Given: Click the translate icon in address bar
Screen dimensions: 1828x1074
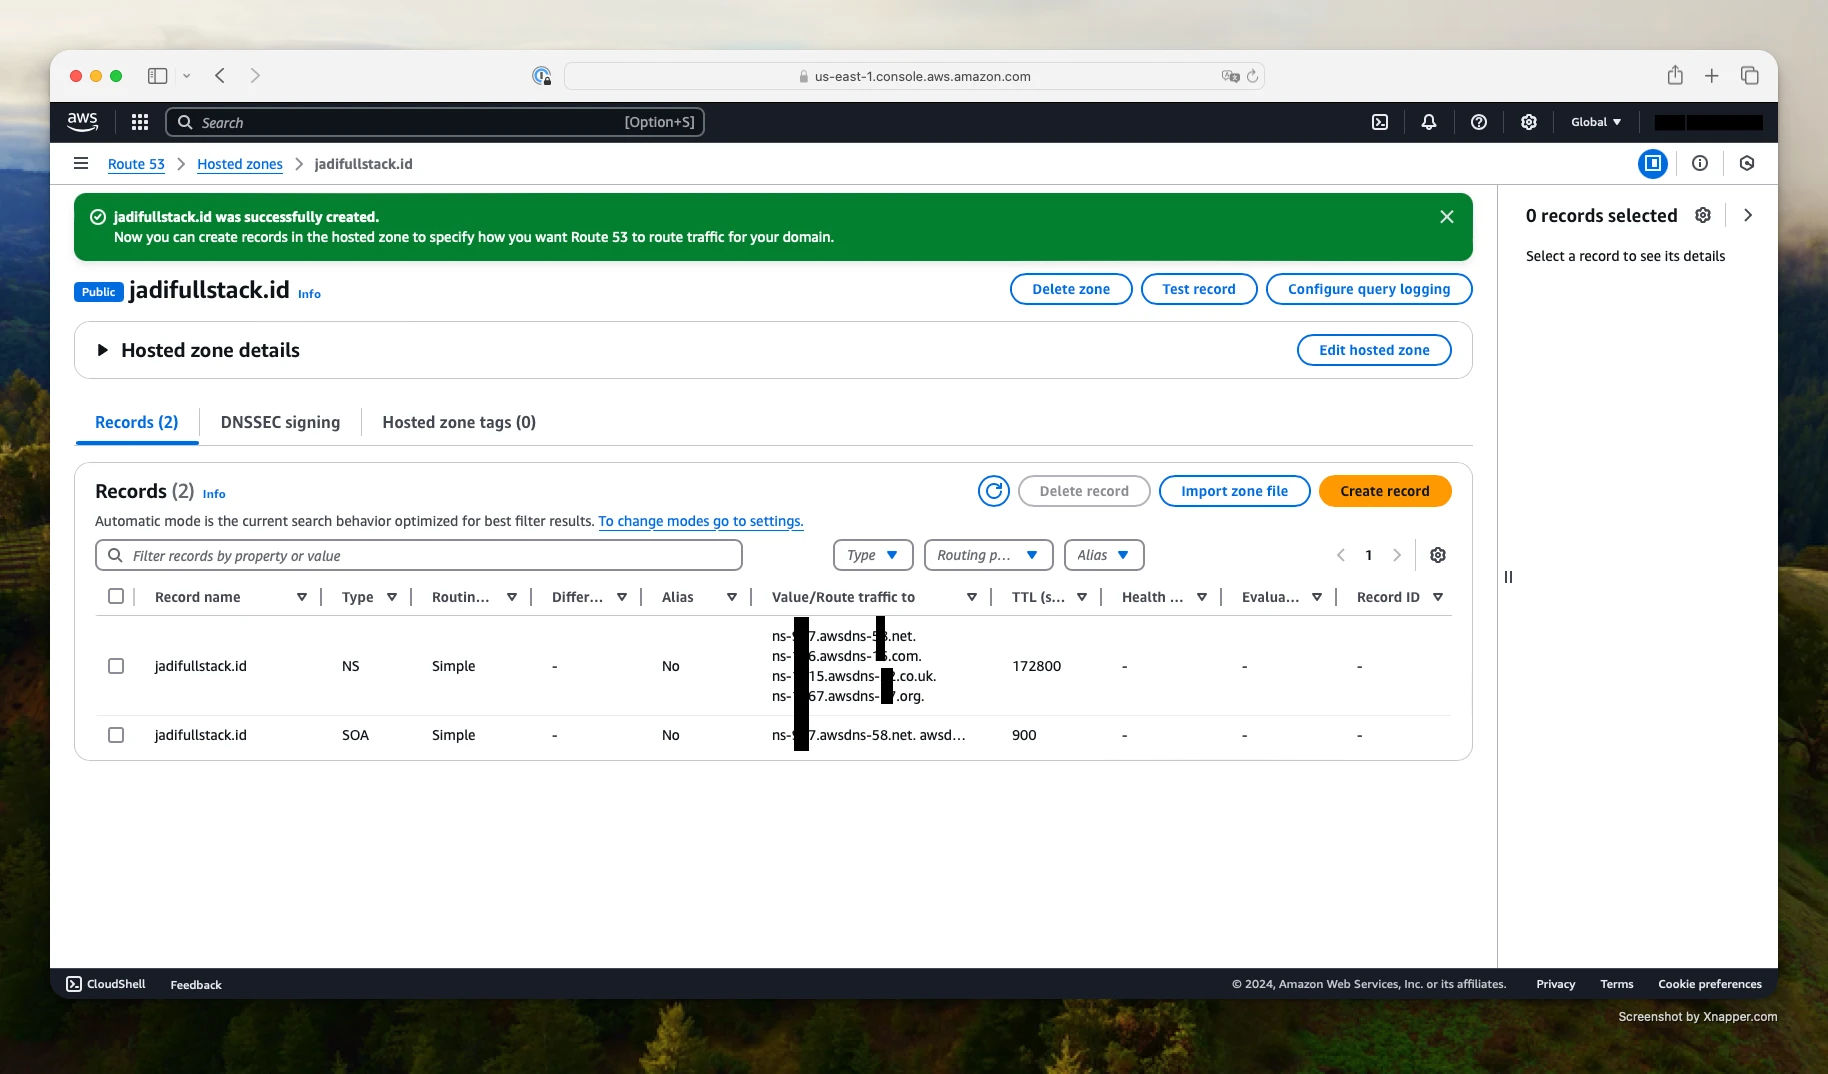Looking at the screenshot, I should pos(1230,76).
